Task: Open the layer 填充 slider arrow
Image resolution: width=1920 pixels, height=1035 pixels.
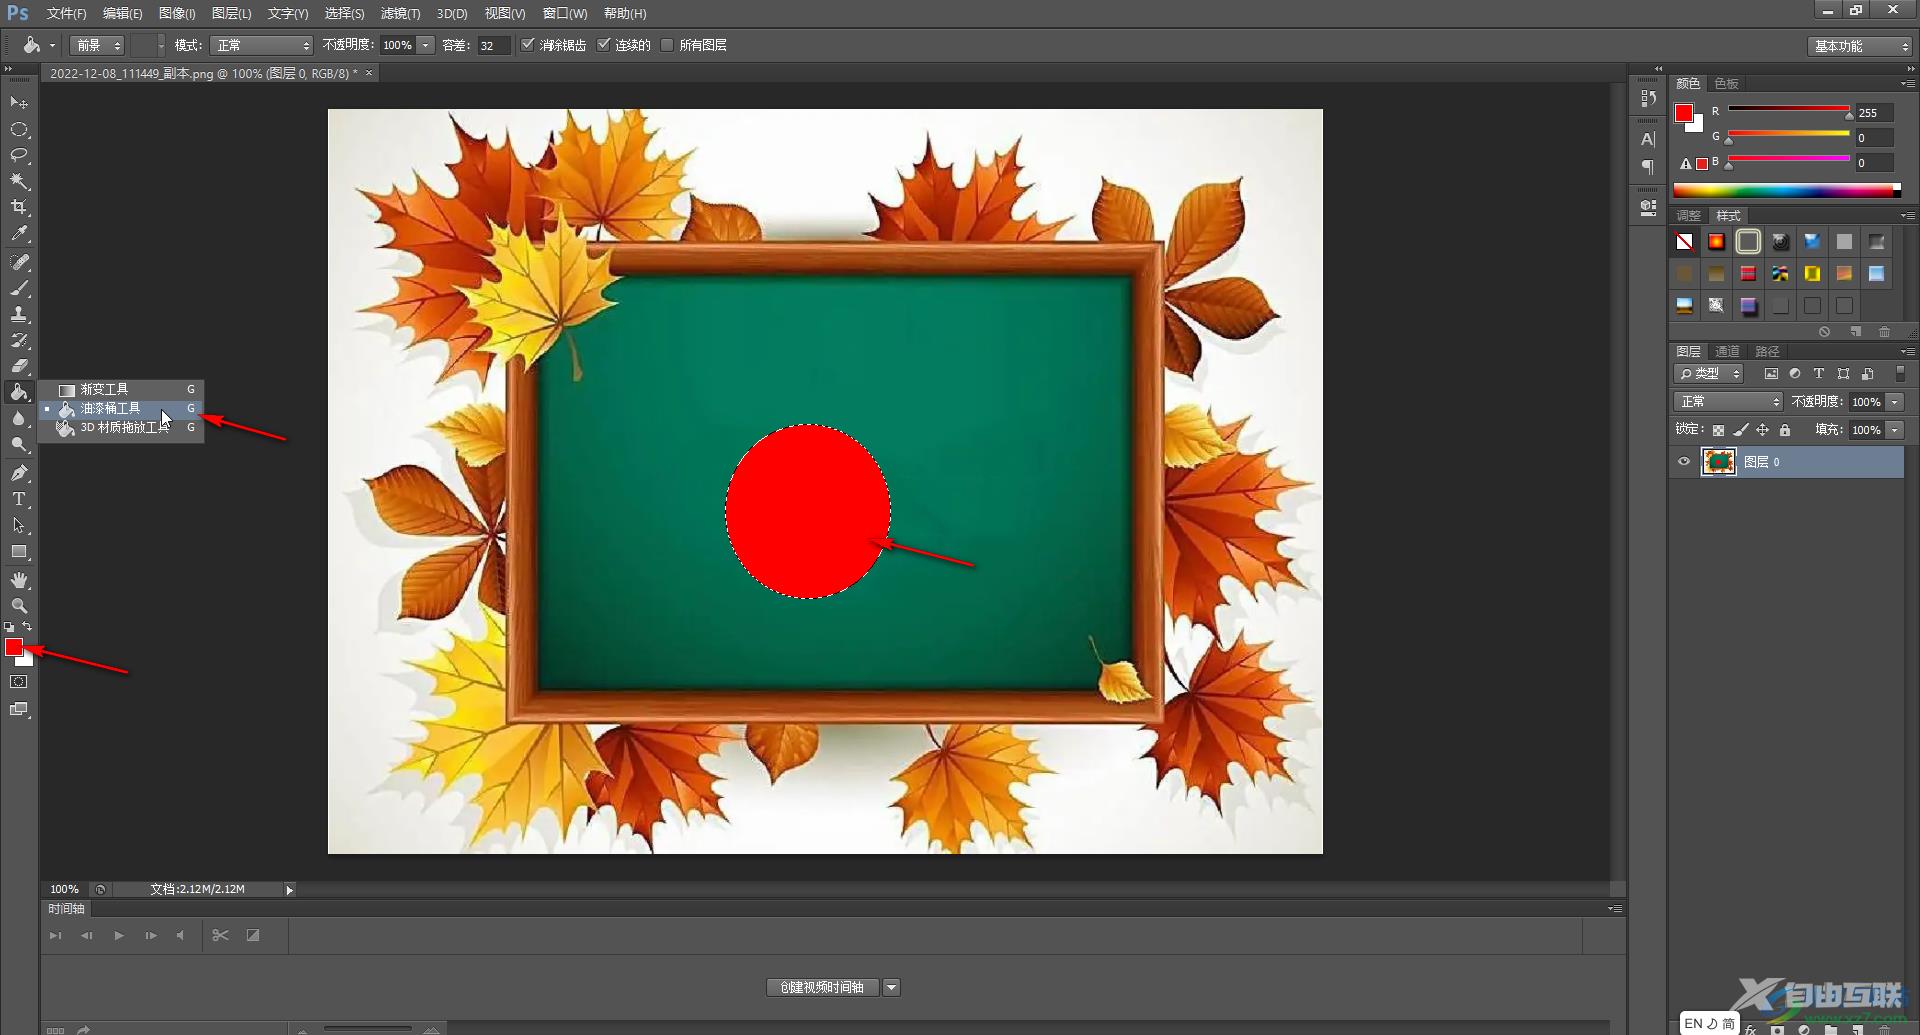Action: pyautogui.click(x=1895, y=430)
